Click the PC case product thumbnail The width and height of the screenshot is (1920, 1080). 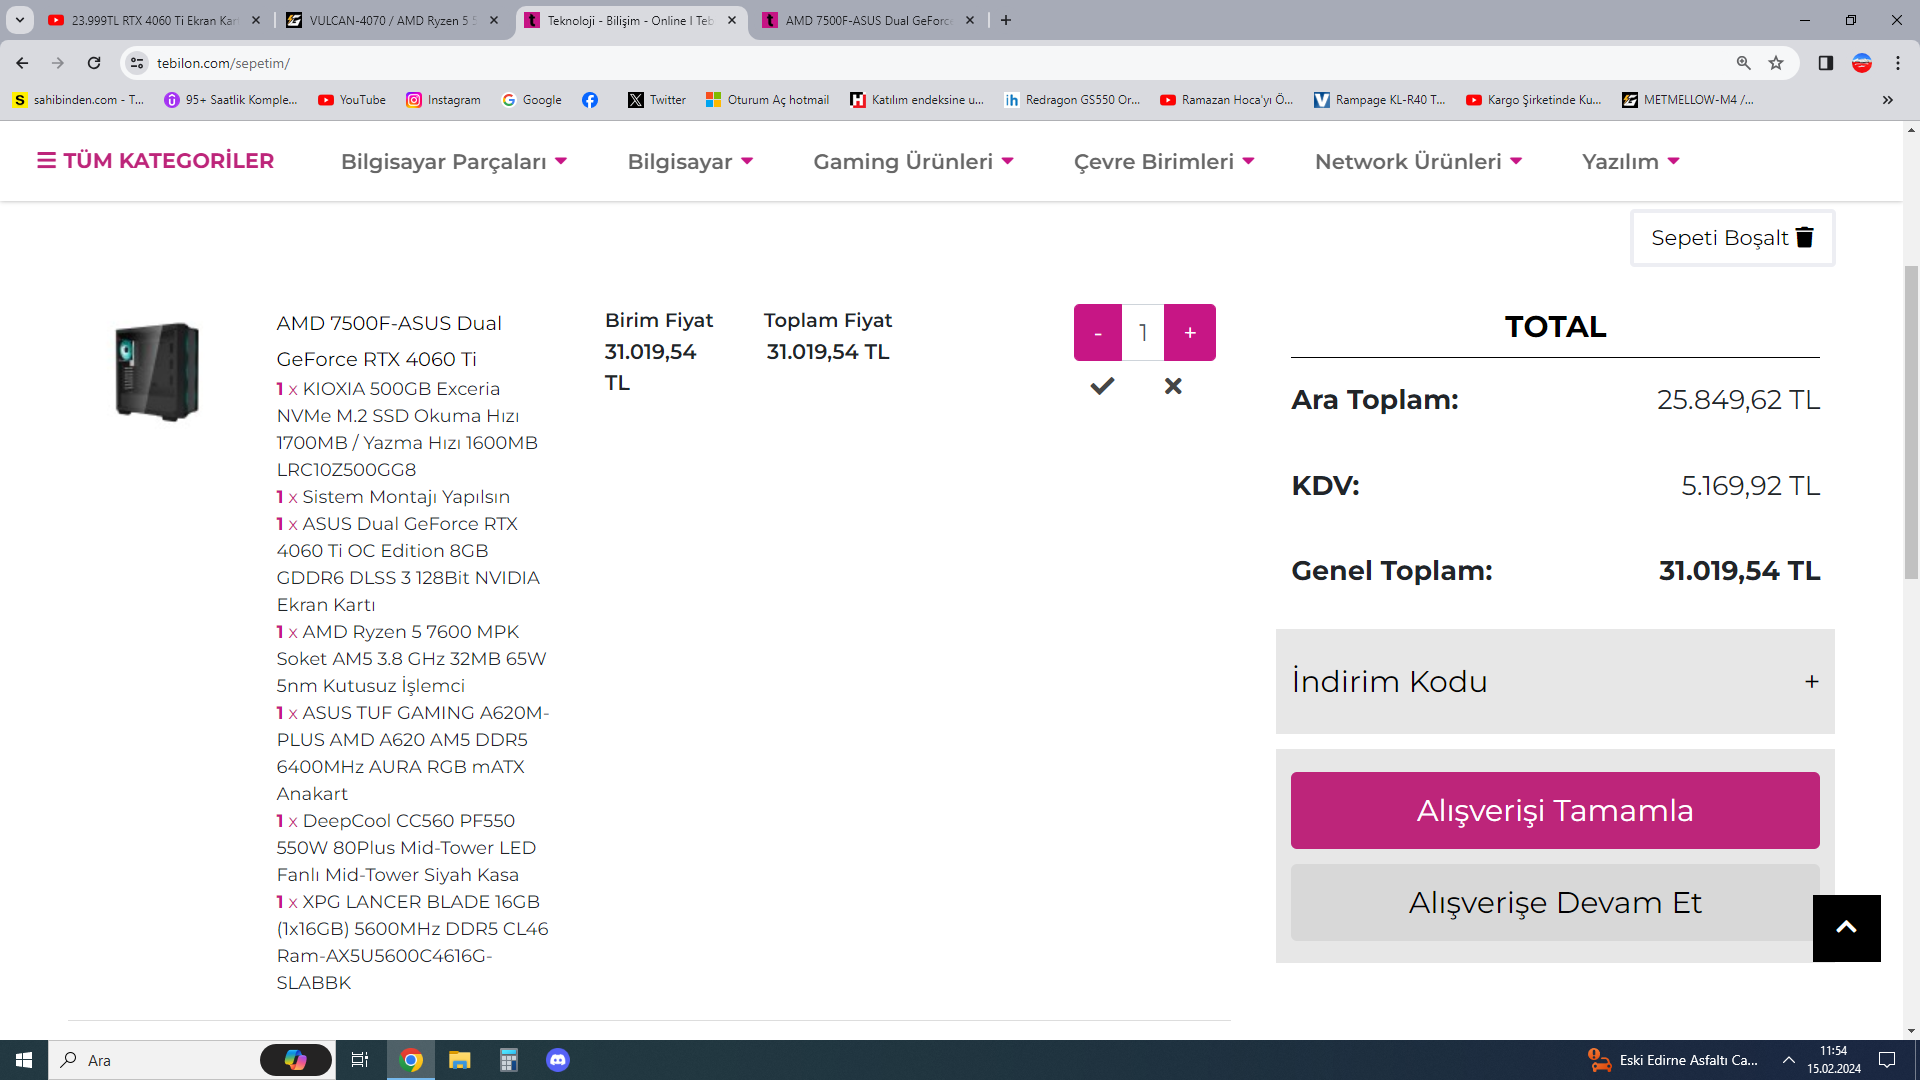click(x=157, y=371)
